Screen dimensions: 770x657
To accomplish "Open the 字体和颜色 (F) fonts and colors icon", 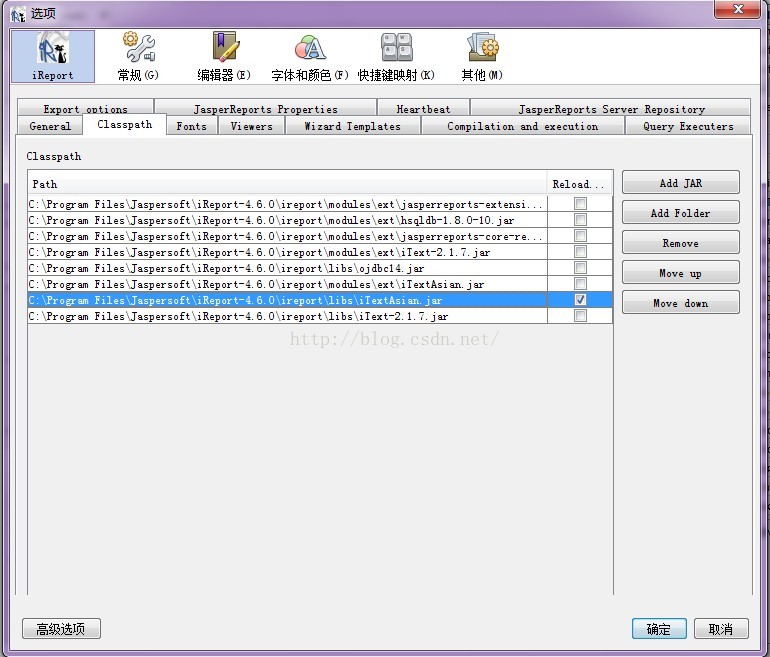I will coord(310,56).
